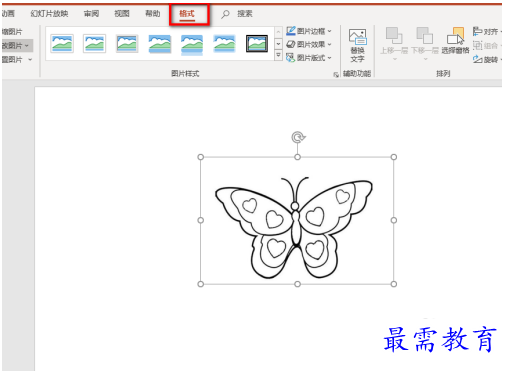Click the top-middle resize handle of the picture
The height and width of the screenshot is (371, 505).
coord(297,157)
